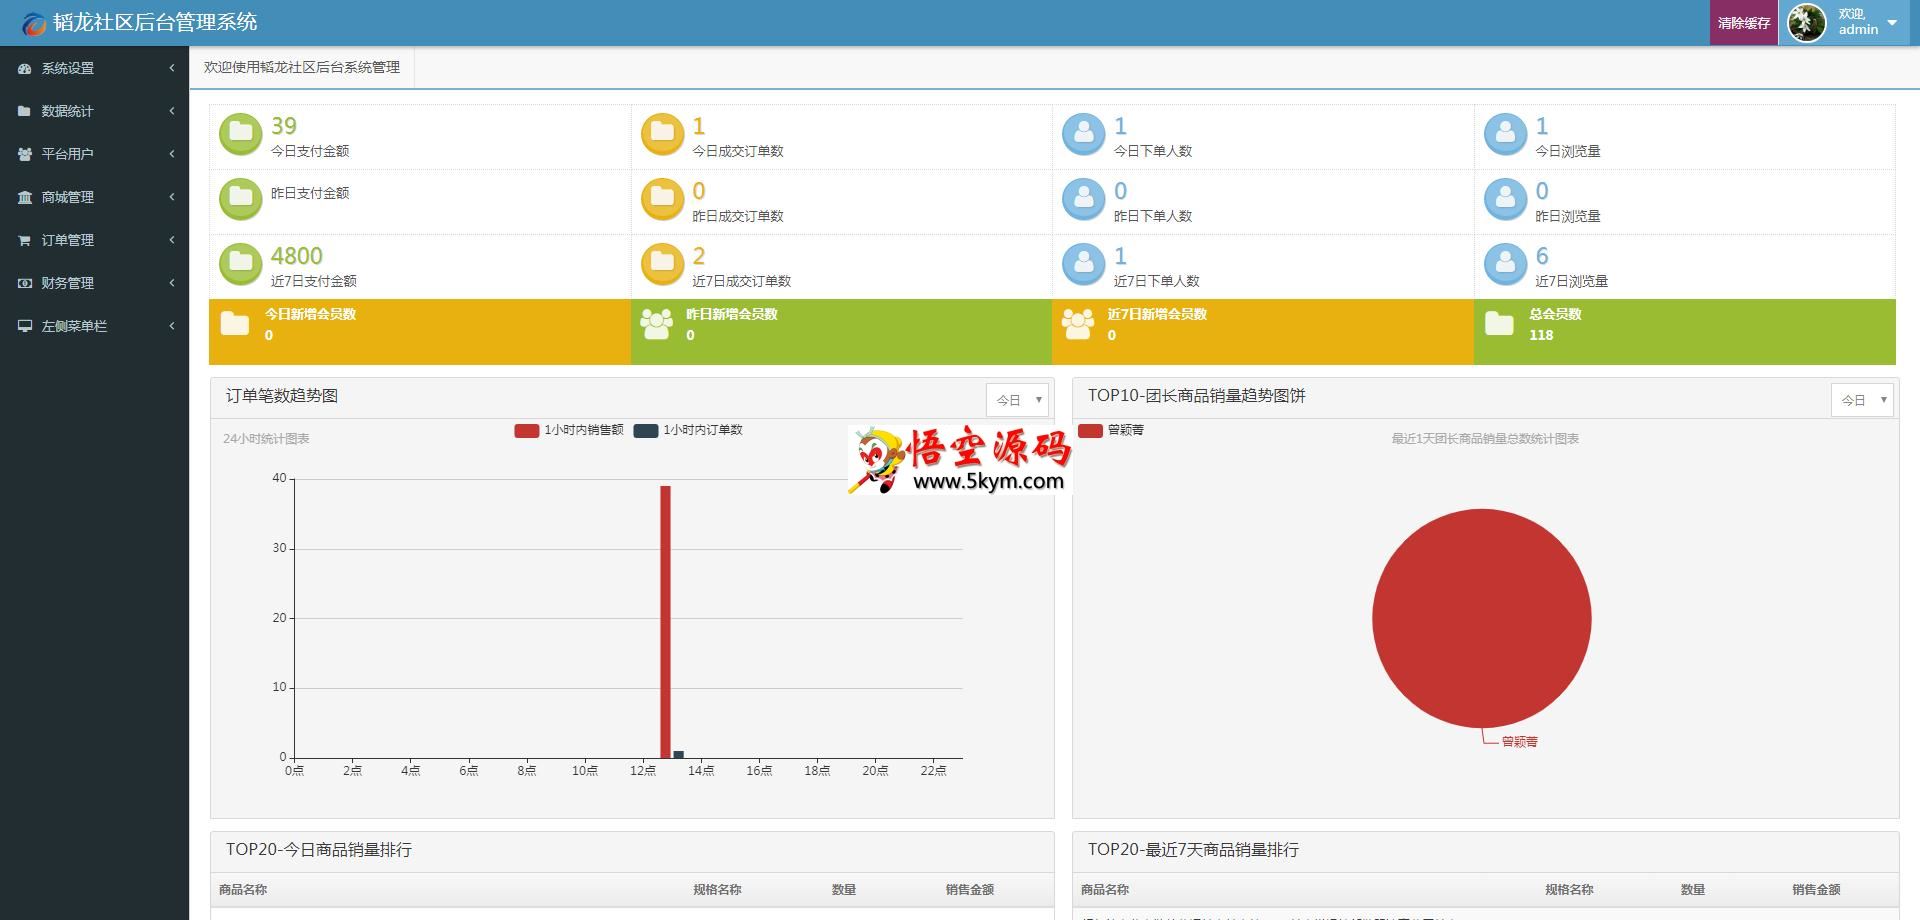Click 曾颖菁 label below pie chart
This screenshot has width=1920, height=920.
pos(1520,742)
